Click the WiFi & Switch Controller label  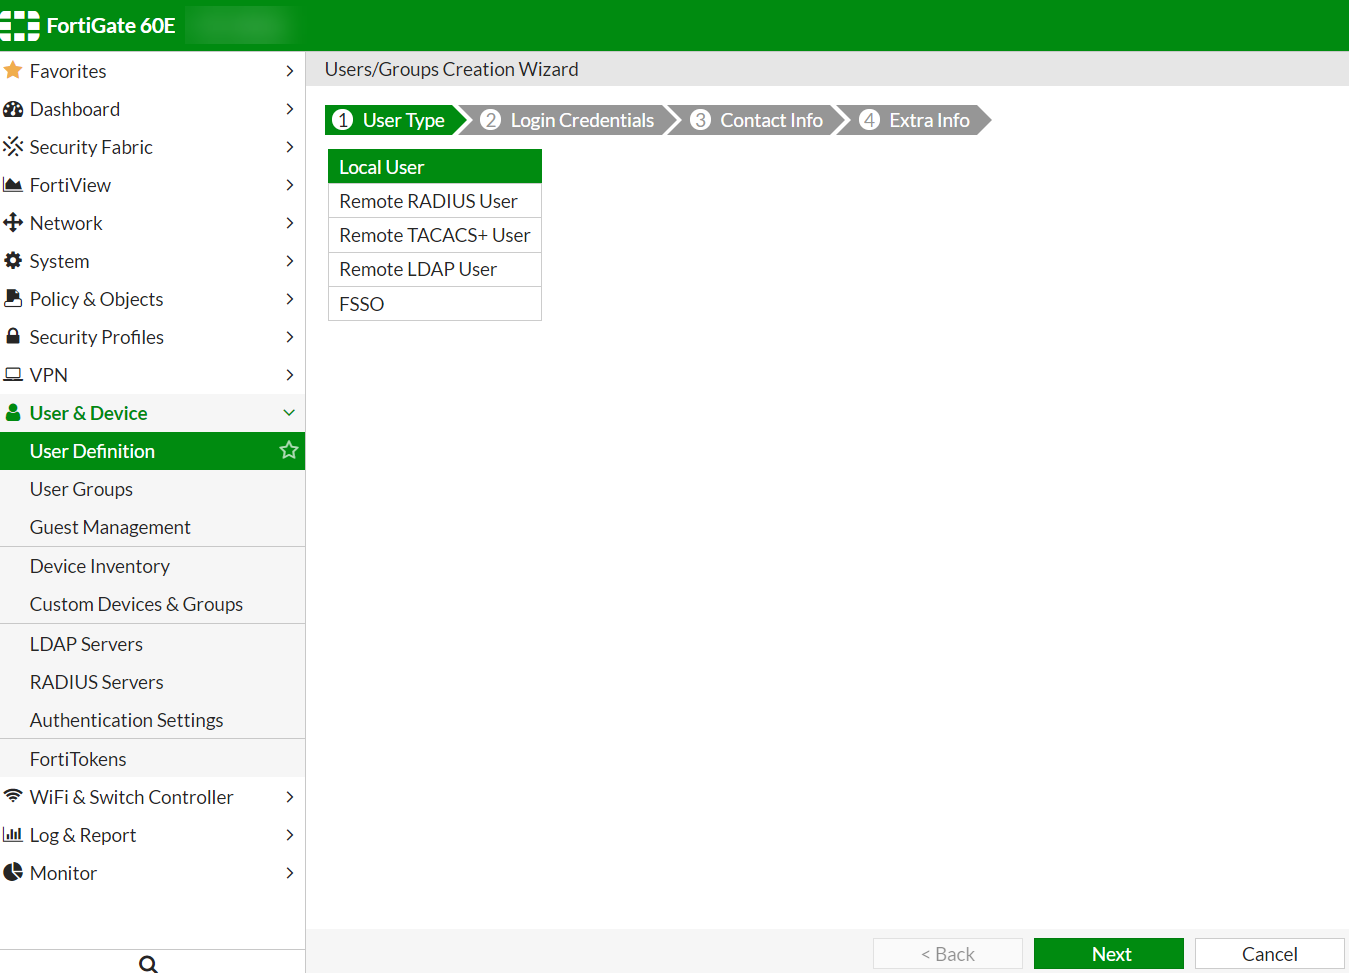pyautogui.click(x=131, y=797)
